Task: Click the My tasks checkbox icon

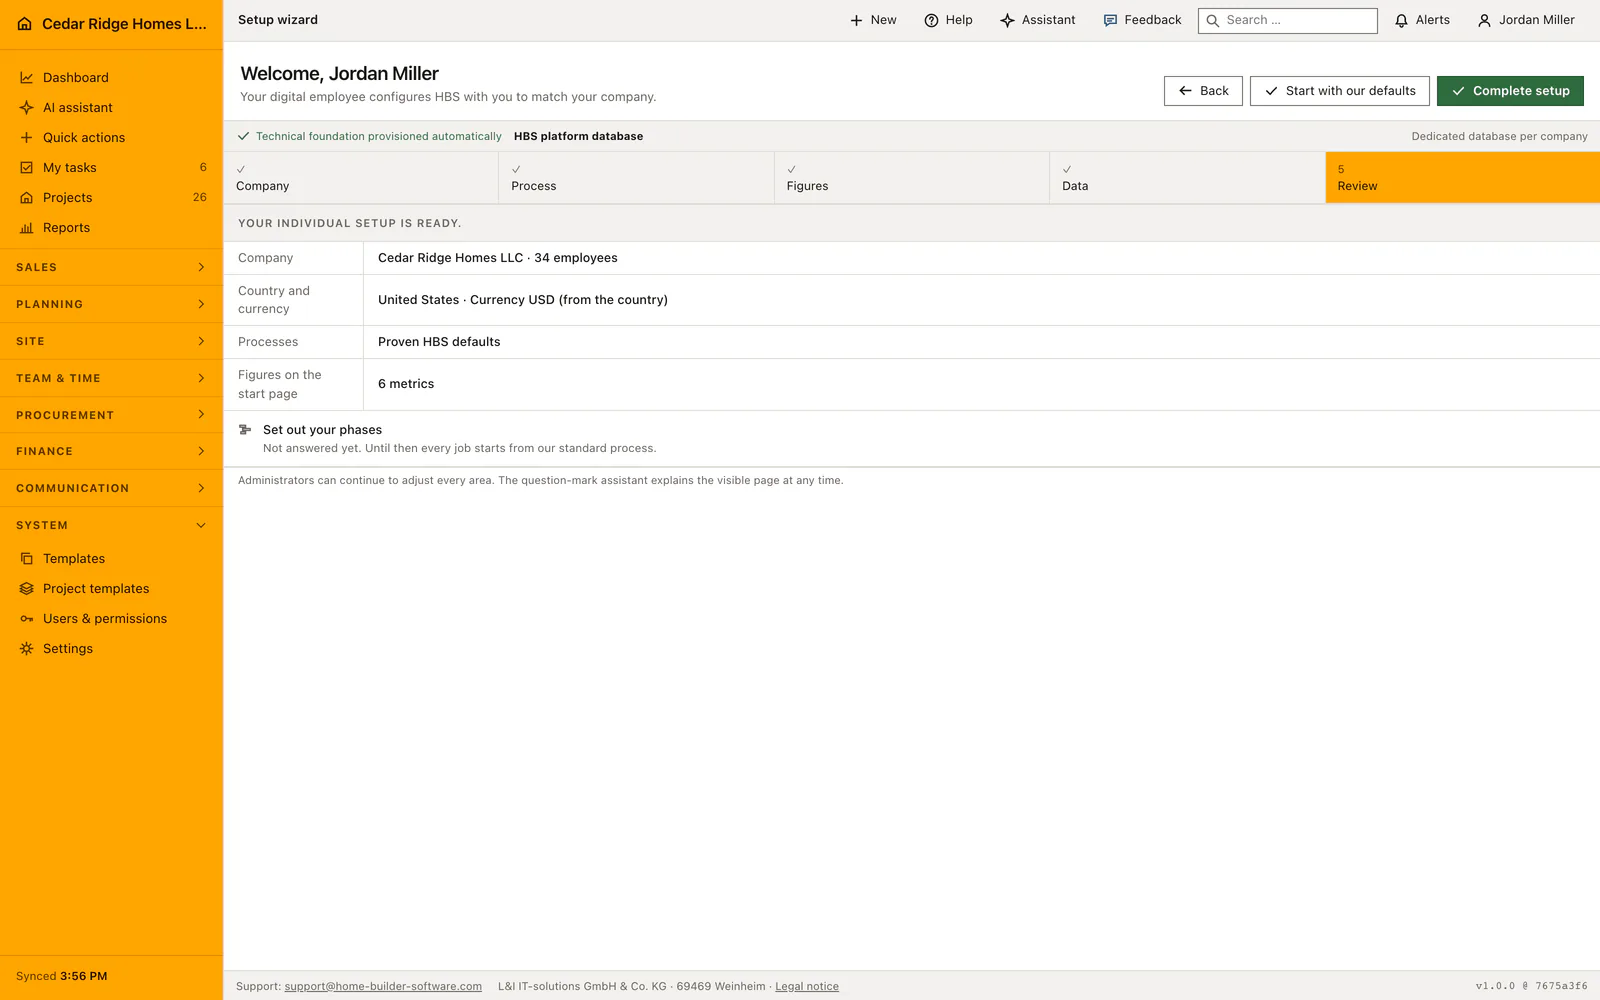Action: click(x=27, y=168)
